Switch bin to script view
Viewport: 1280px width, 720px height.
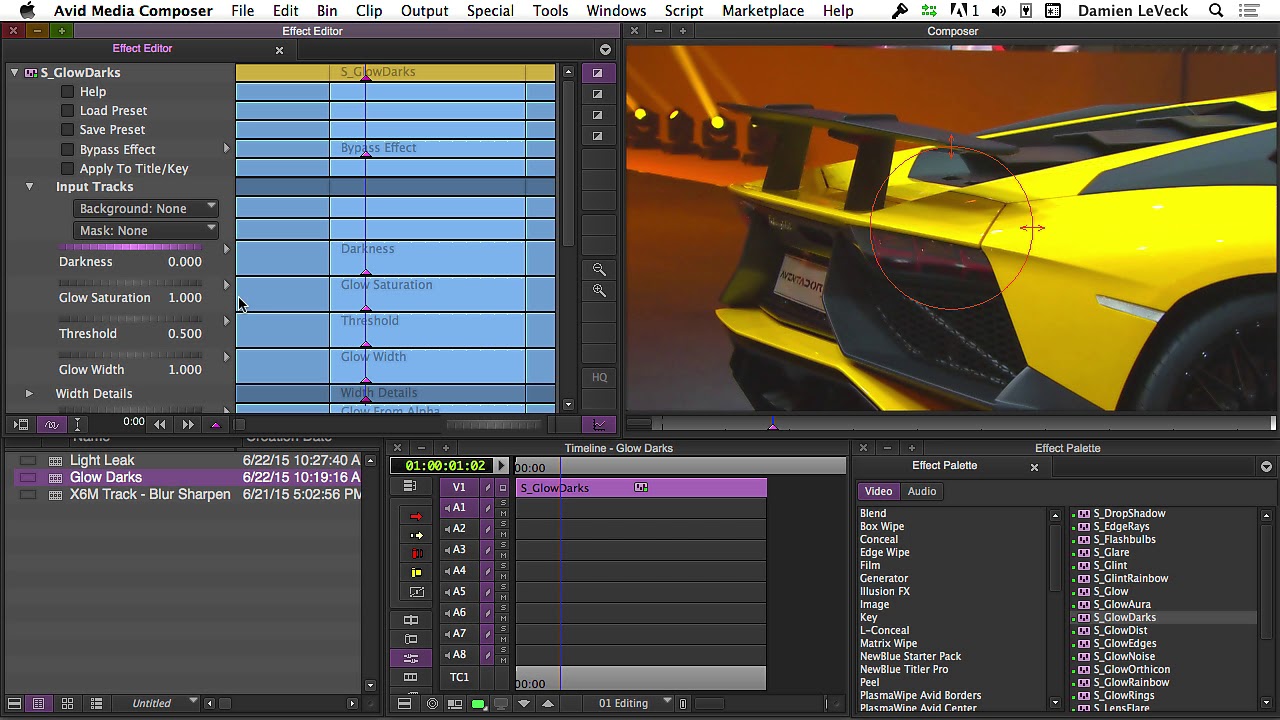[96, 704]
